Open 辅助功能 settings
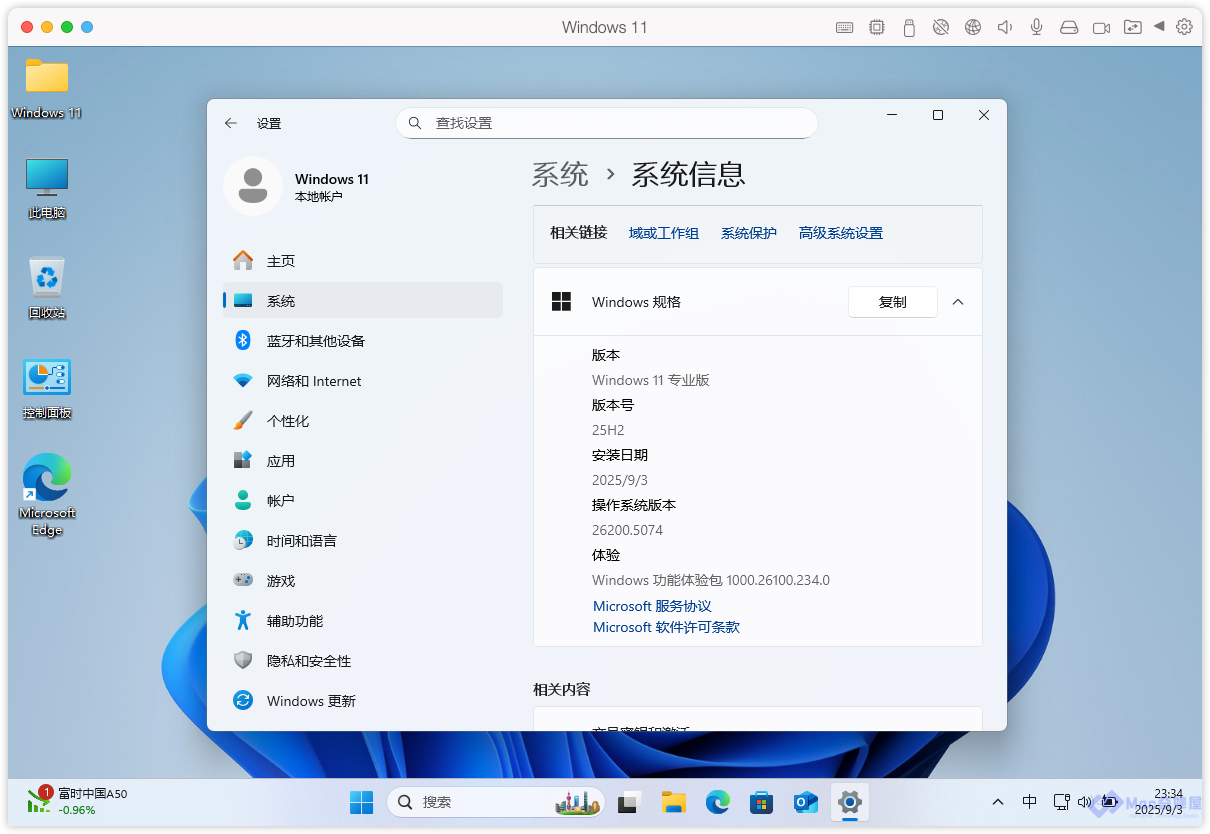This screenshot has width=1210, height=834. point(363,621)
